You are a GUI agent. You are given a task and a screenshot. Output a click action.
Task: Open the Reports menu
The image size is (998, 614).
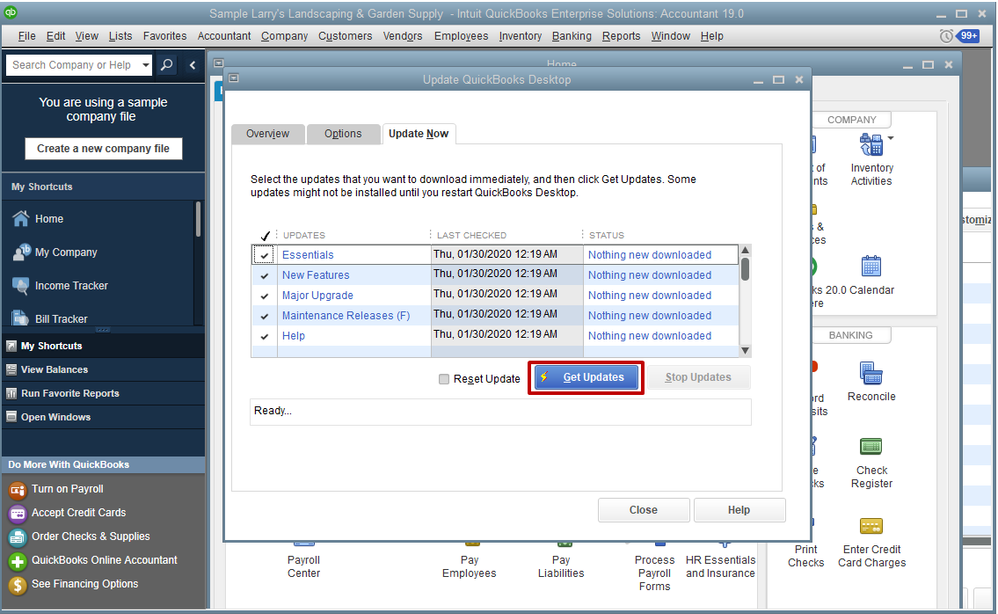(x=621, y=36)
